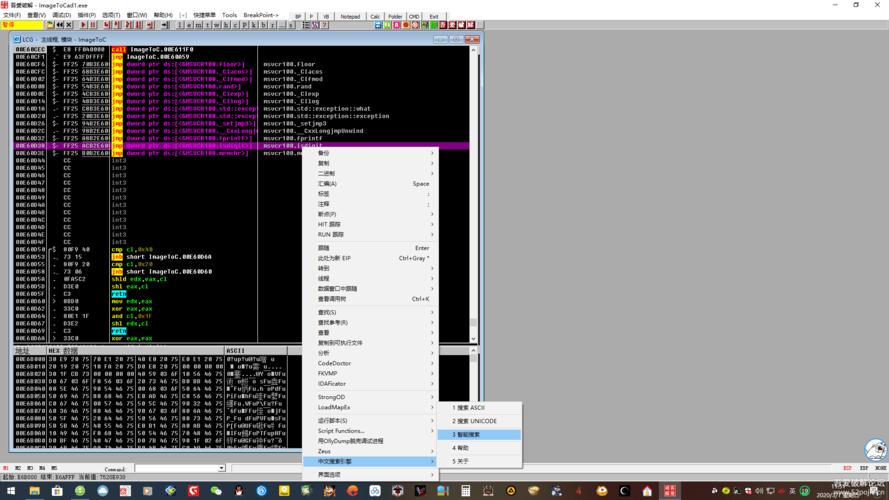The height and width of the screenshot is (500, 889).
Task: Click the restart program rewind icon
Action: point(60,25)
